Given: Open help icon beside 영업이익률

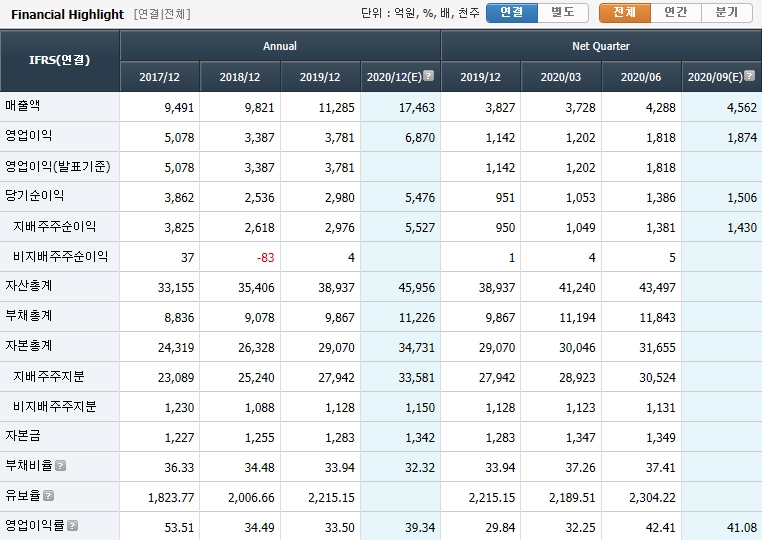Looking at the screenshot, I should 73,526.
